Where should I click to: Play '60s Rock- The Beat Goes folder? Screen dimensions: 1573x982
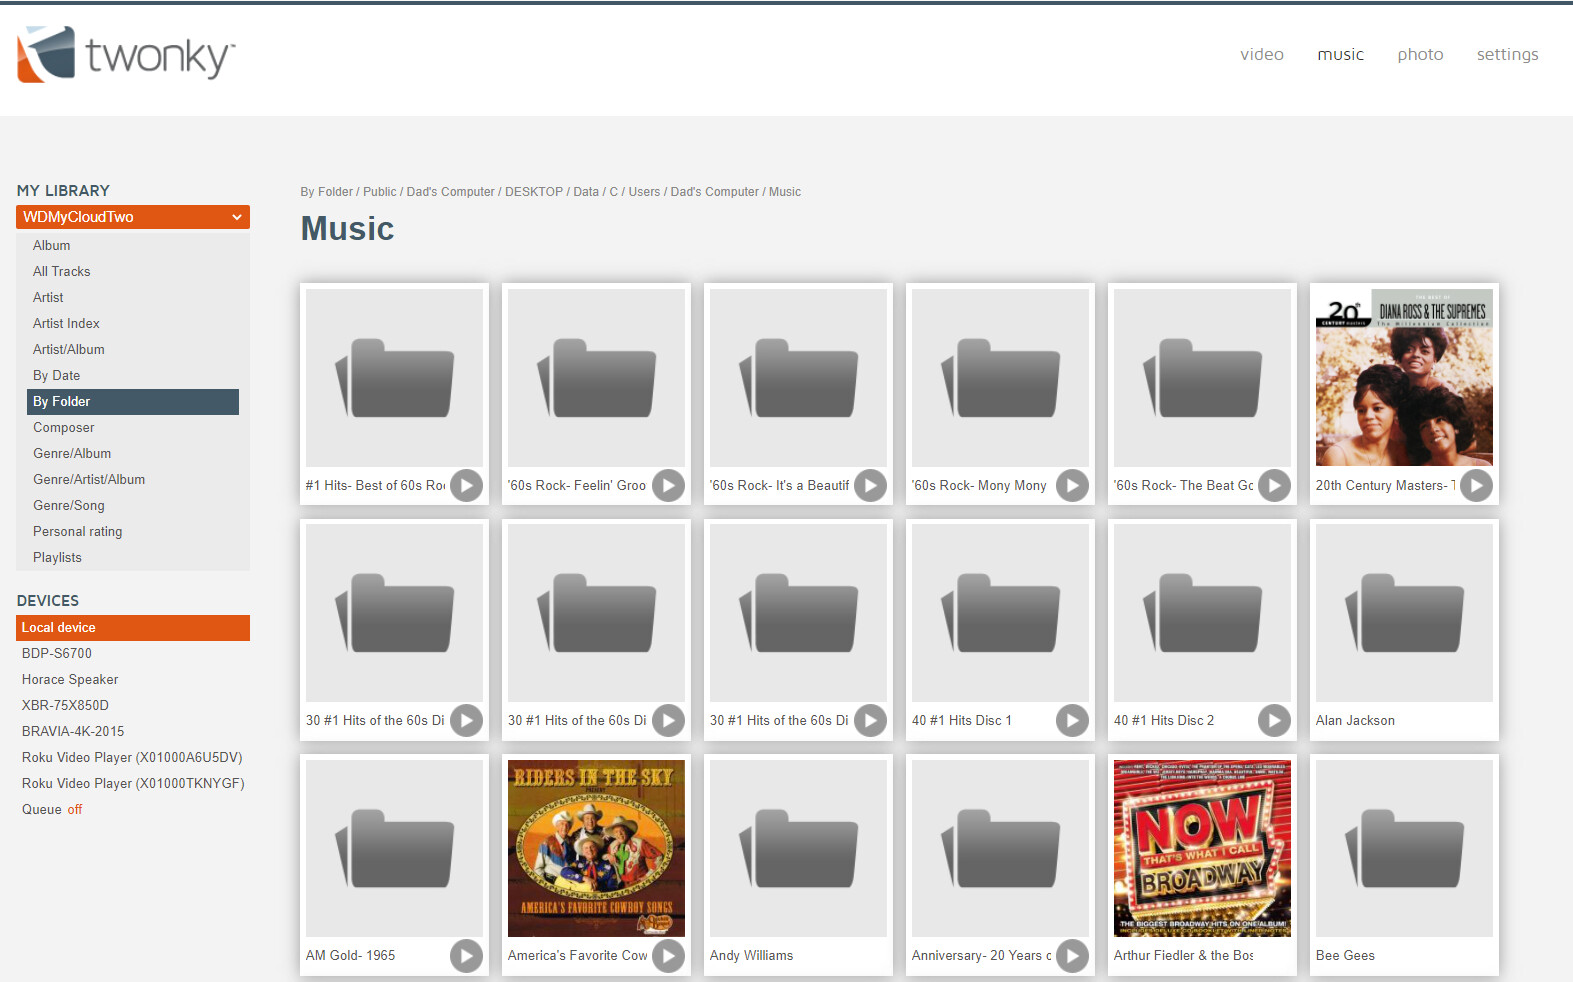coord(1274,486)
